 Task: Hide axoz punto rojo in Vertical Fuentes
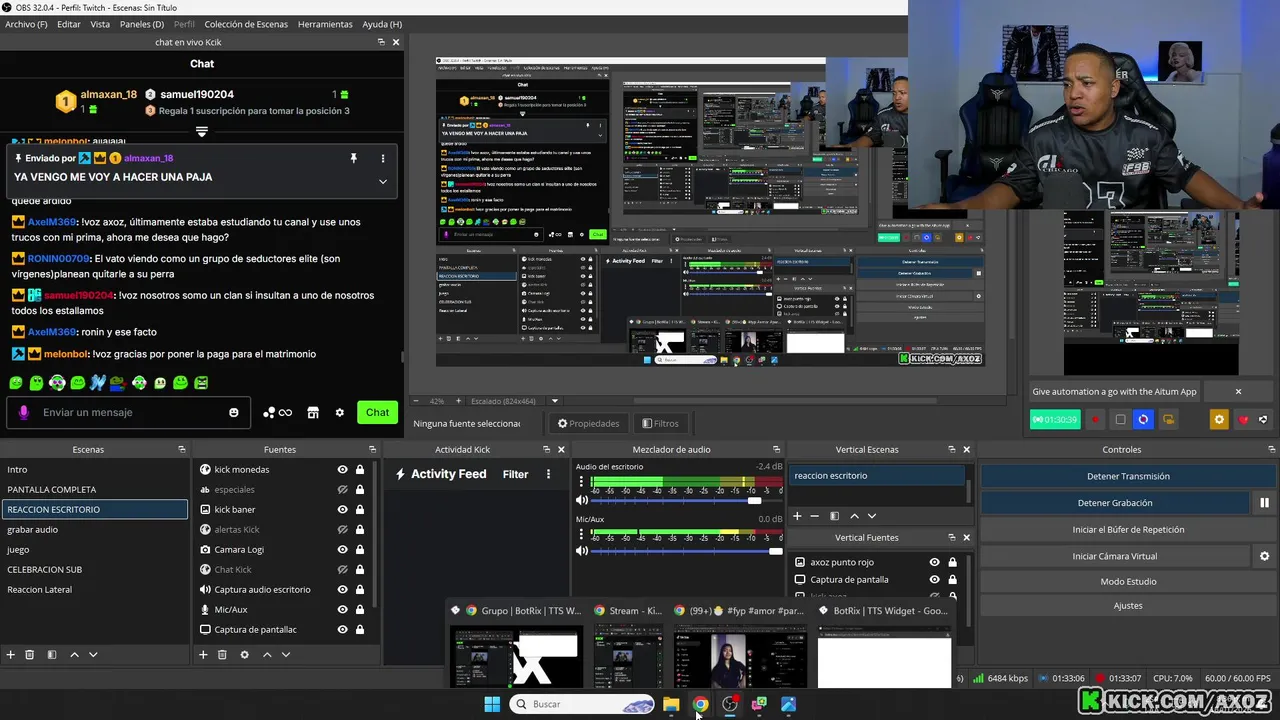(934, 562)
